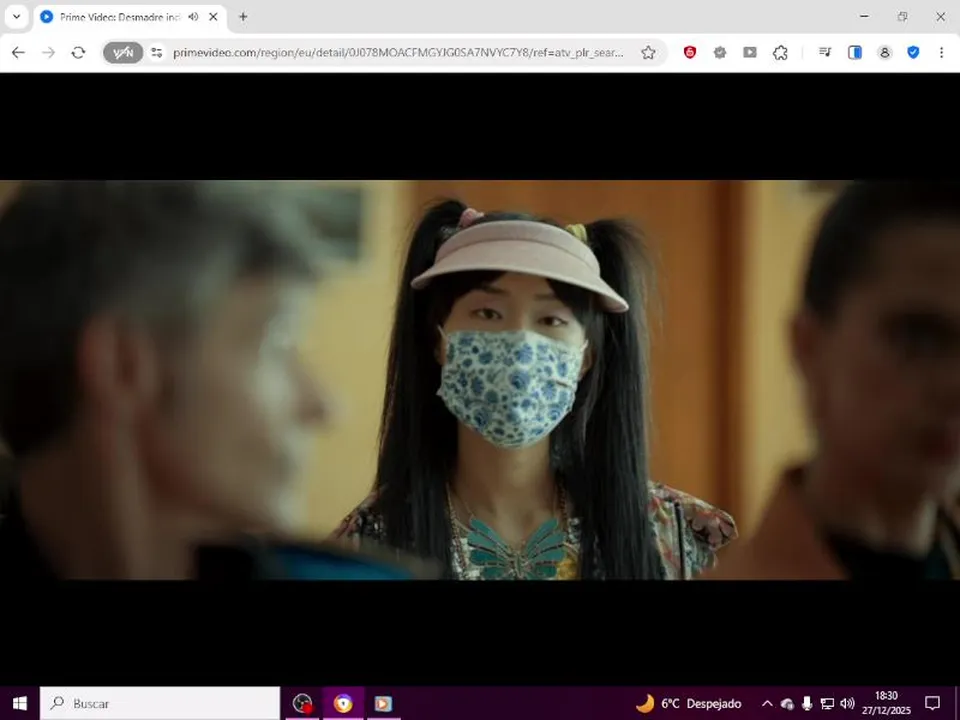The width and height of the screenshot is (960, 720).
Task: Click the blue shield checkmark icon
Action: 913,53
